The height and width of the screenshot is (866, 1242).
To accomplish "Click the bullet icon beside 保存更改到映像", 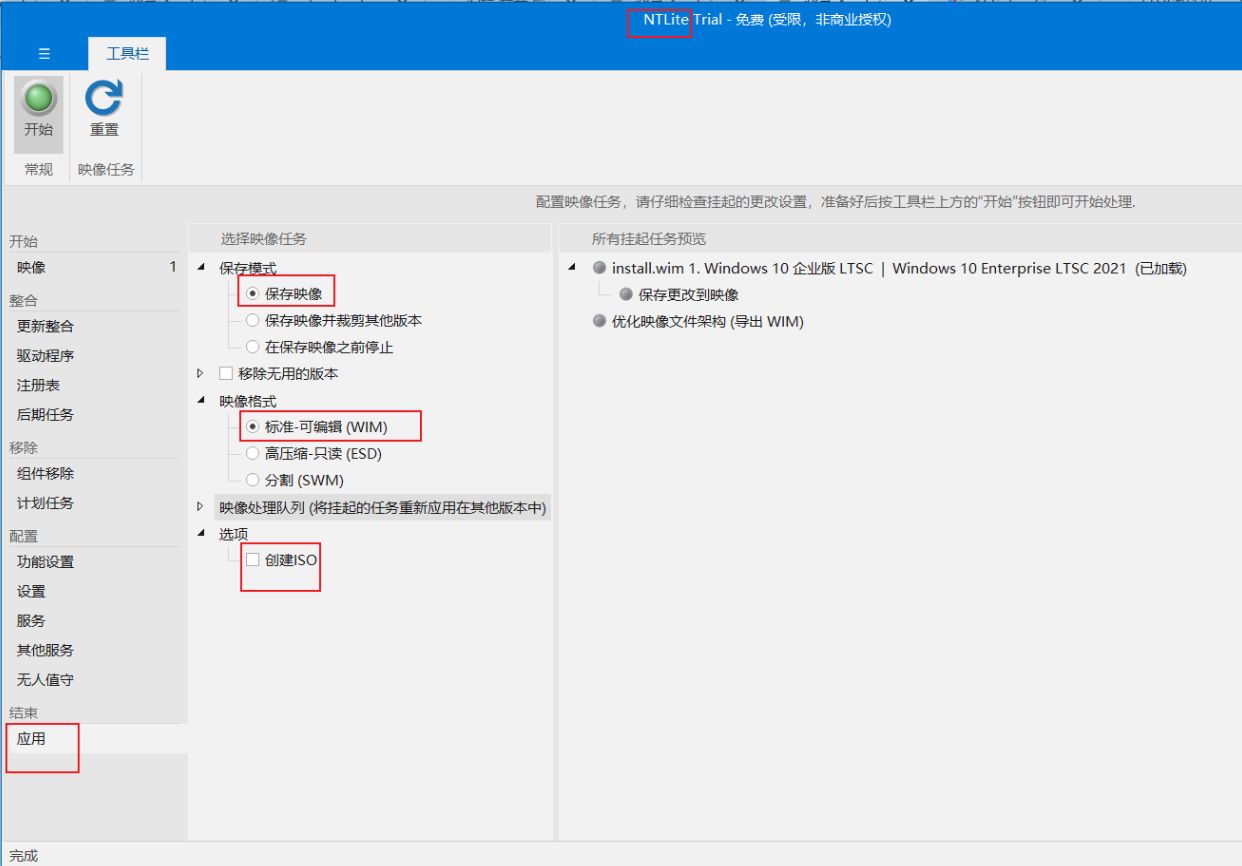I will point(626,295).
